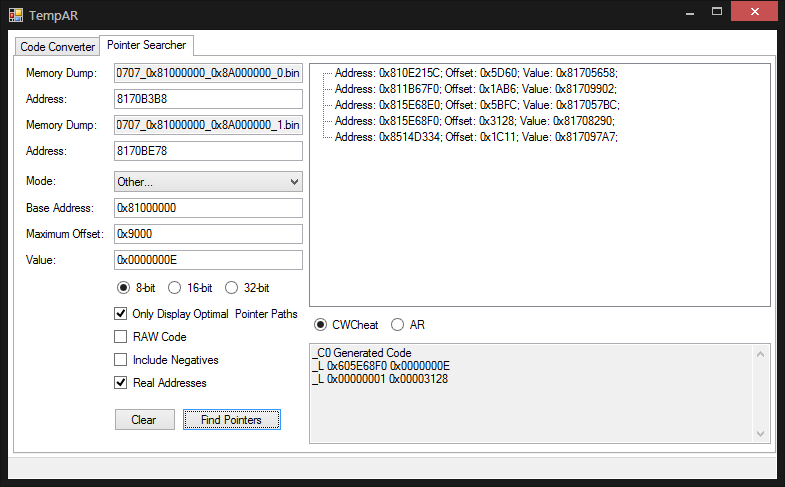This screenshot has width=785, height=487.
Task: Select the 8-bit radio button
Action: tap(123, 288)
